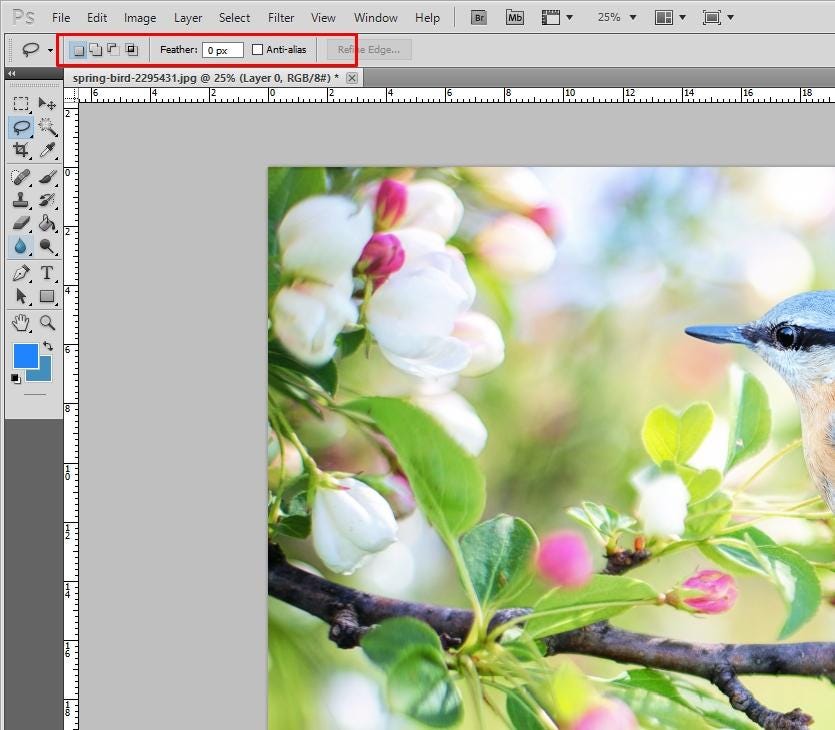Image resolution: width=835 pixels, height=730 pixels.
Task: Select the Crop tool
Action: pos(21,150)
